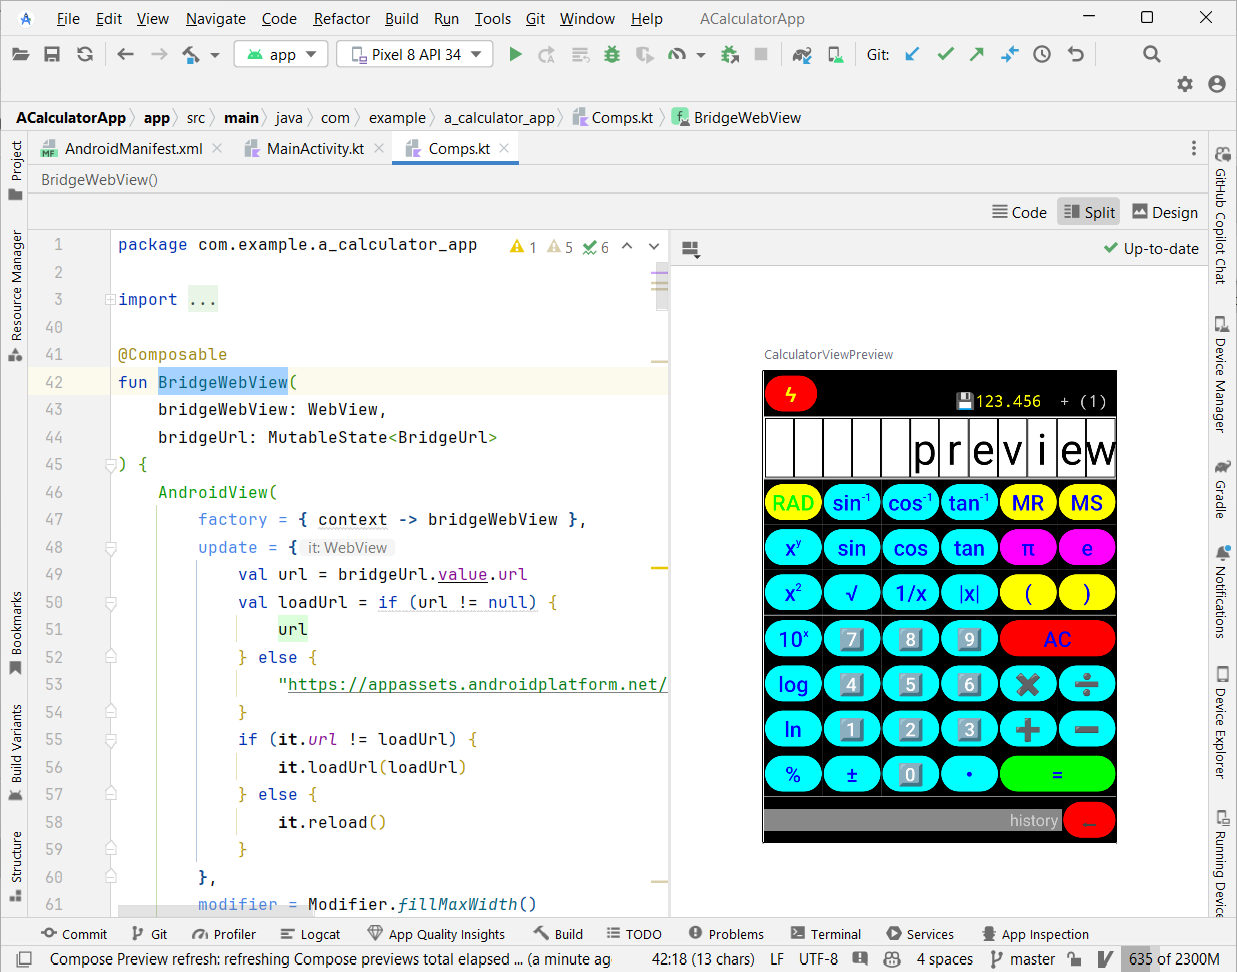Enable Code-only editor view
This screenshot has width=1237, height=972.
tap(1019, 212)
